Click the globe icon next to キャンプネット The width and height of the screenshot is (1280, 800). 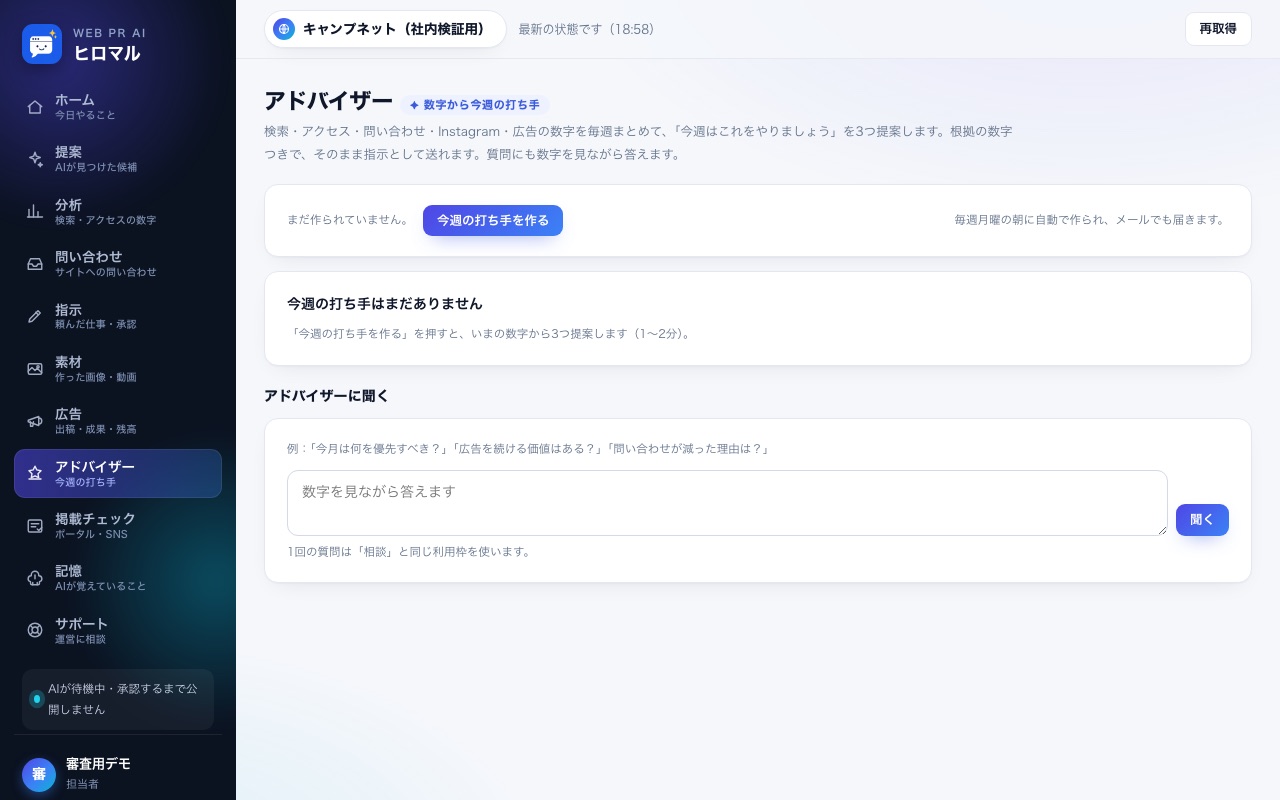284,29
